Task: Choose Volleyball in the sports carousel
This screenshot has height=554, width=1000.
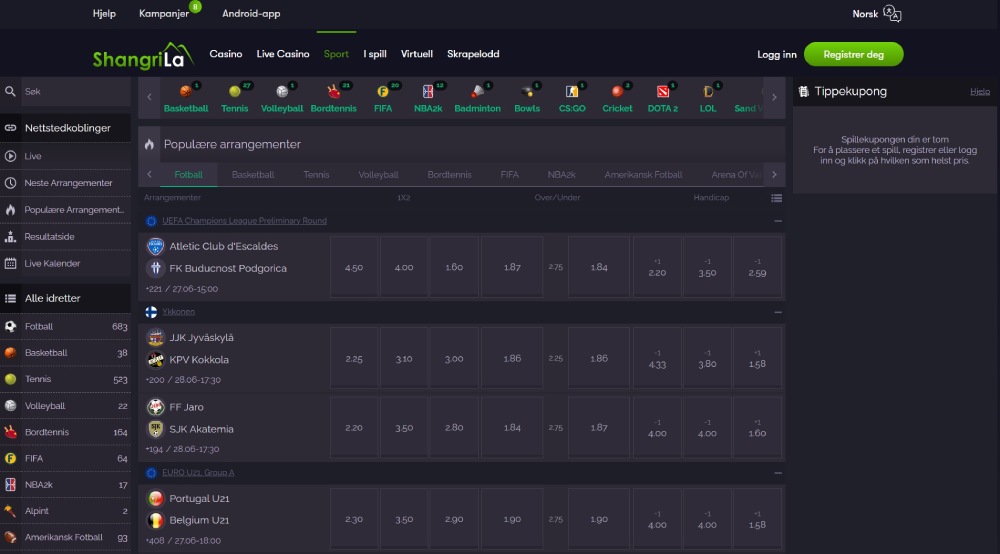Action: (x=281, y=98)
